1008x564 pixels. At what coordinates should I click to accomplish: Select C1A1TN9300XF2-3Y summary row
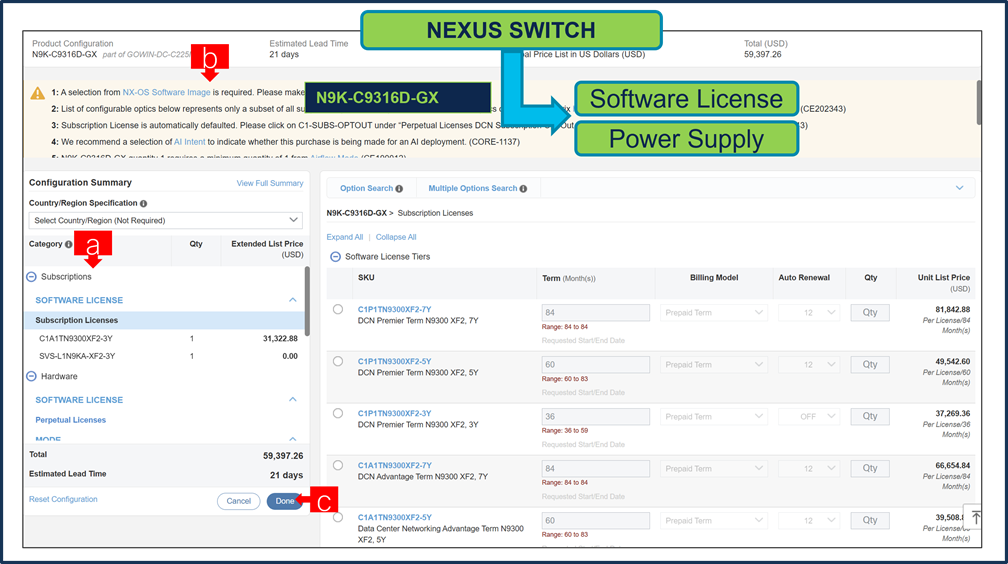[x=166, y=338]
